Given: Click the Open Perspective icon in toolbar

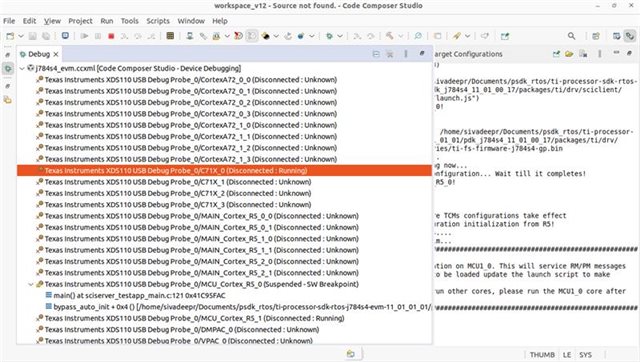Looking at the screenshot, I should tap(596, 36).
